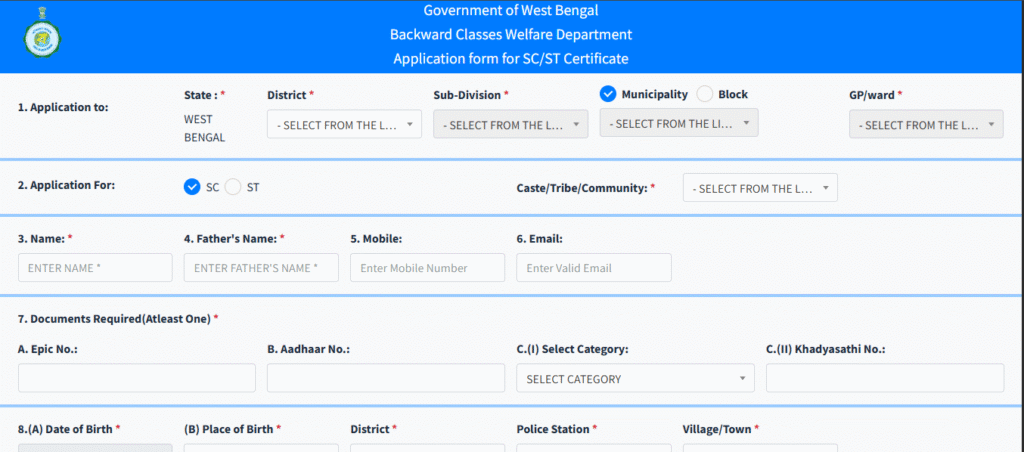Open the Sub-Division dropdown list
The width and height of the screenshot is (1024, 452).
(x=511, y=124)
